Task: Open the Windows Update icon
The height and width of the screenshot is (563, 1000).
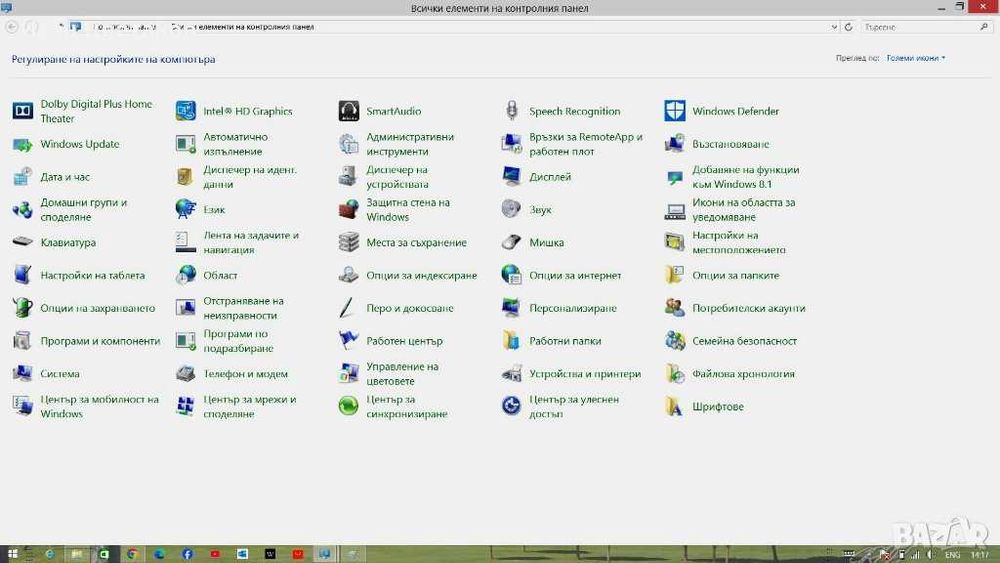Action: tap(23, 144)
